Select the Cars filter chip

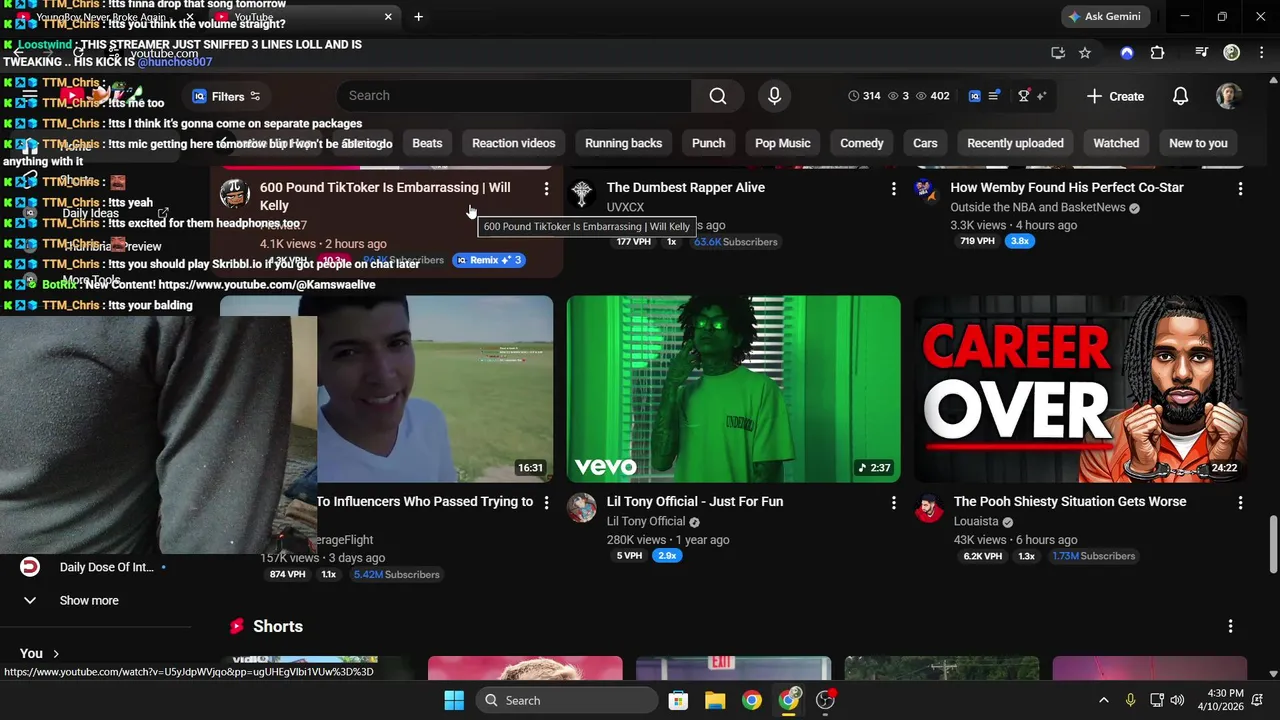tap(925, 143)
